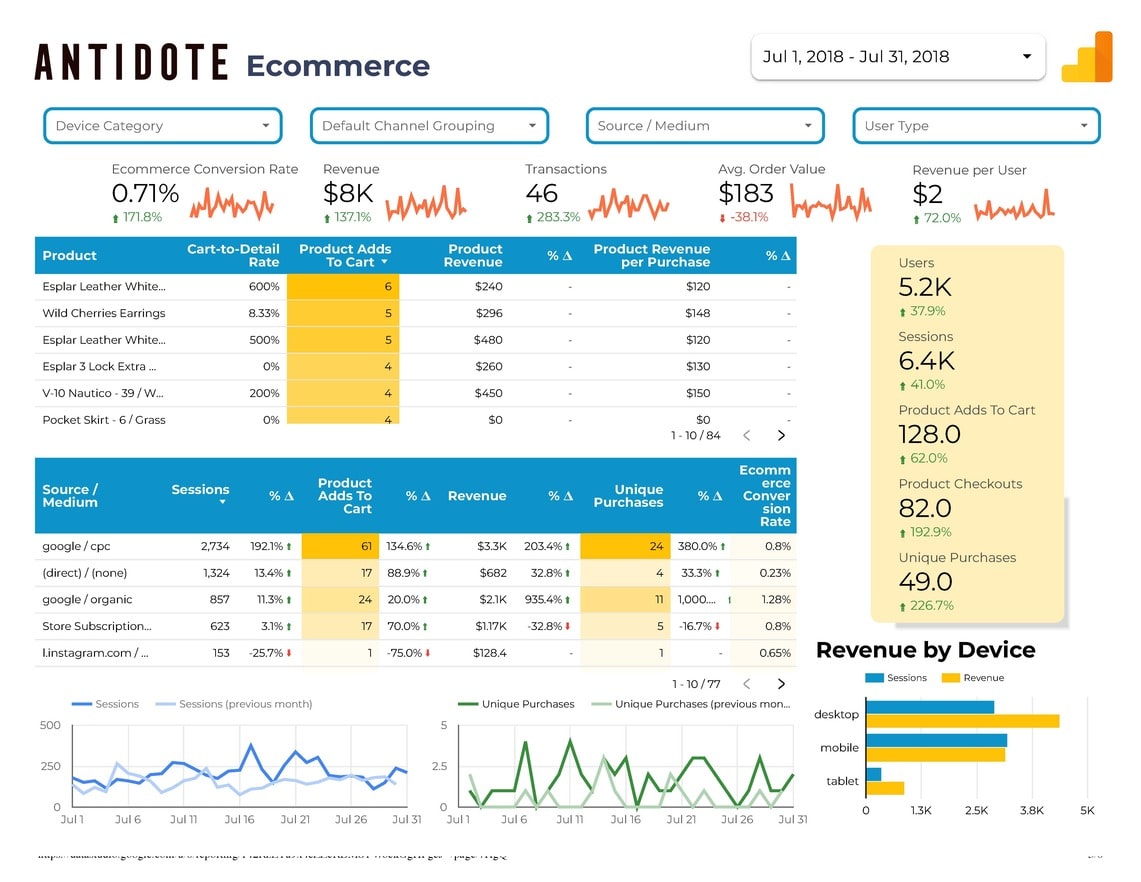Sort Source/Medium table by Sessions header
1141x882 pixels.
tap(200, 490)
